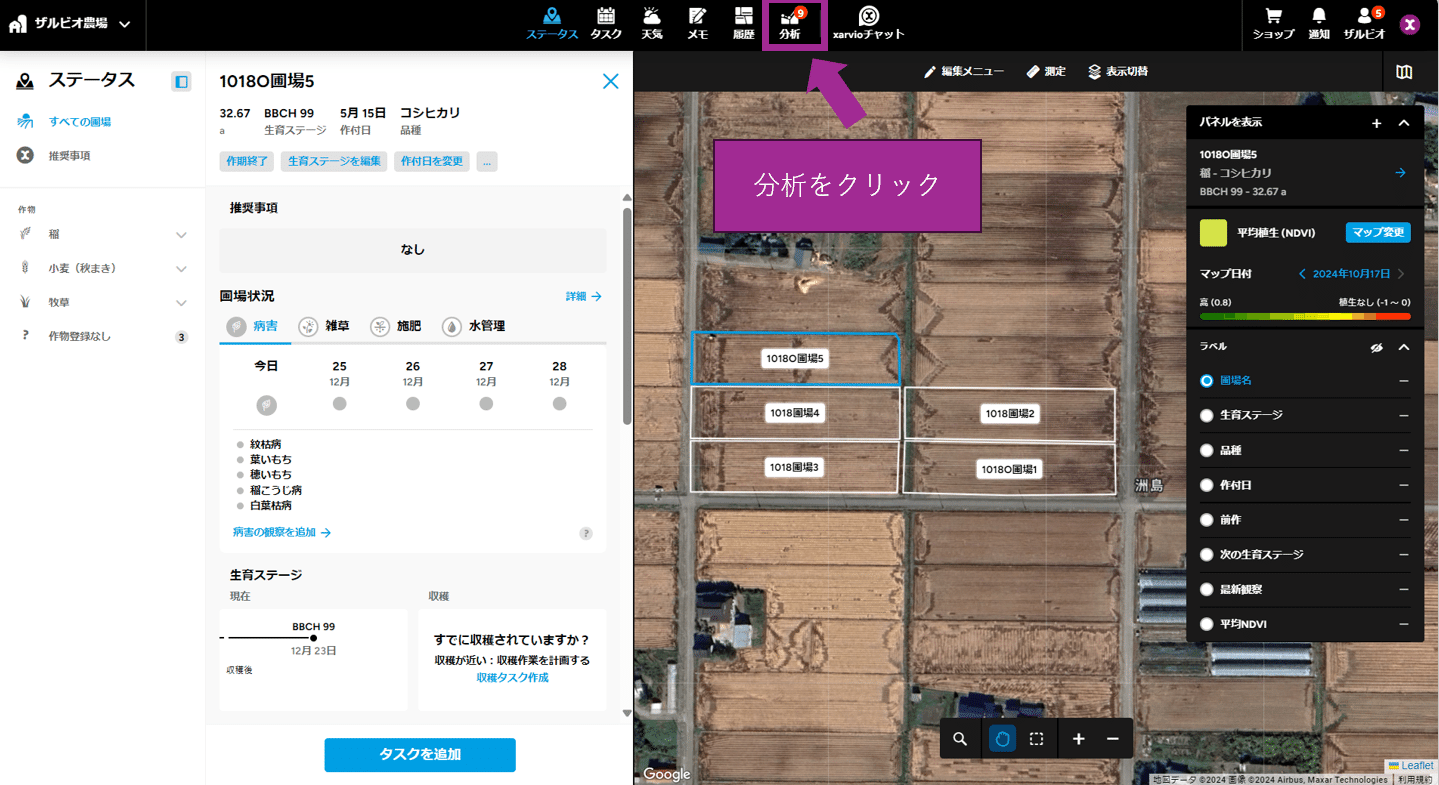
Task: Switch to the 病害 tab
Action: tap(252, 326)
